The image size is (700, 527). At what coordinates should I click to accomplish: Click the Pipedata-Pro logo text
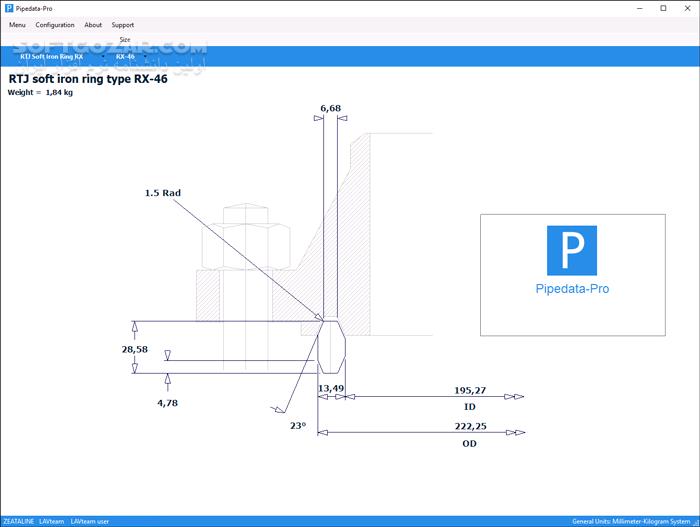572,289
